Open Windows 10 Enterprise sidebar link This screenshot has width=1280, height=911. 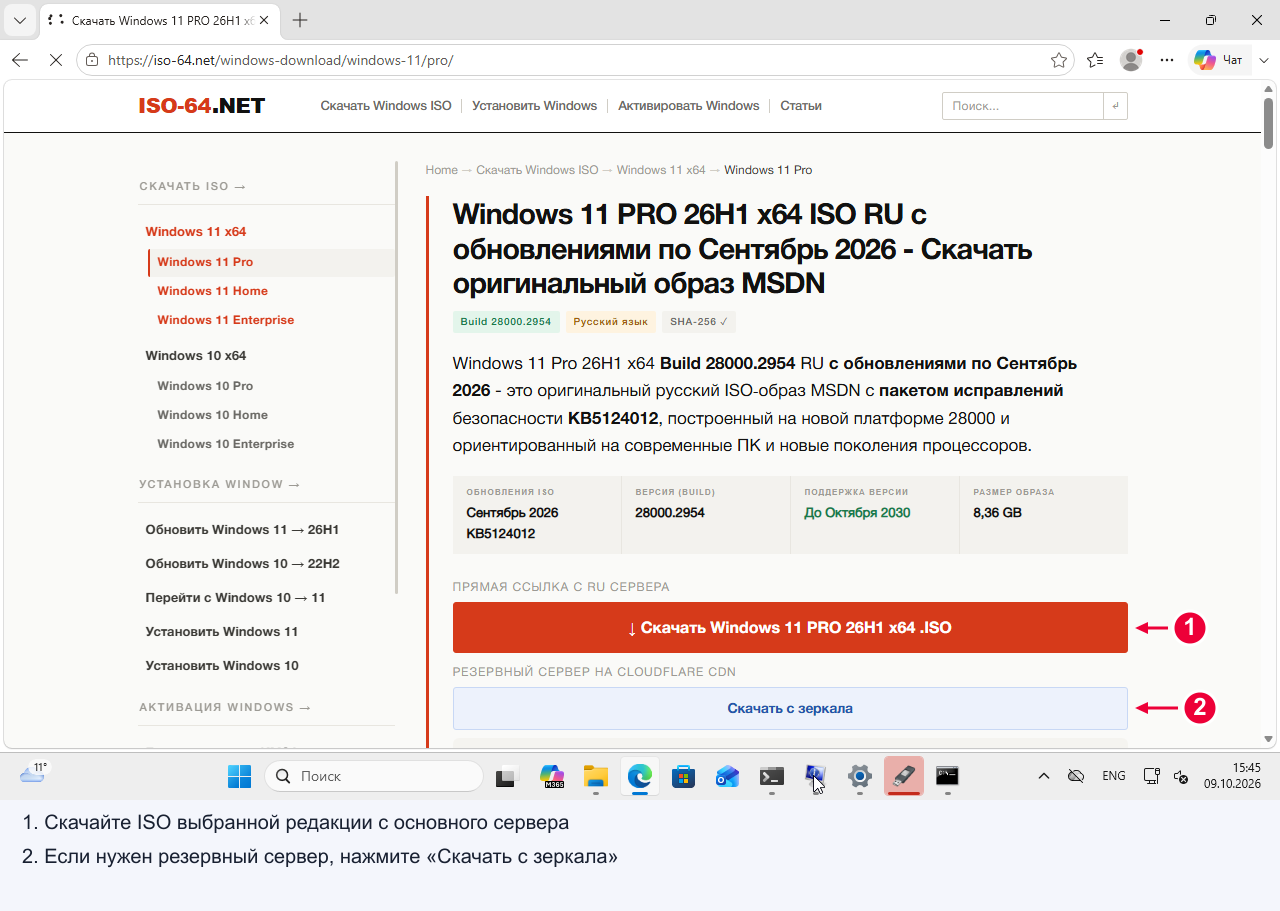pyautogui.click(x=225, y=444)
